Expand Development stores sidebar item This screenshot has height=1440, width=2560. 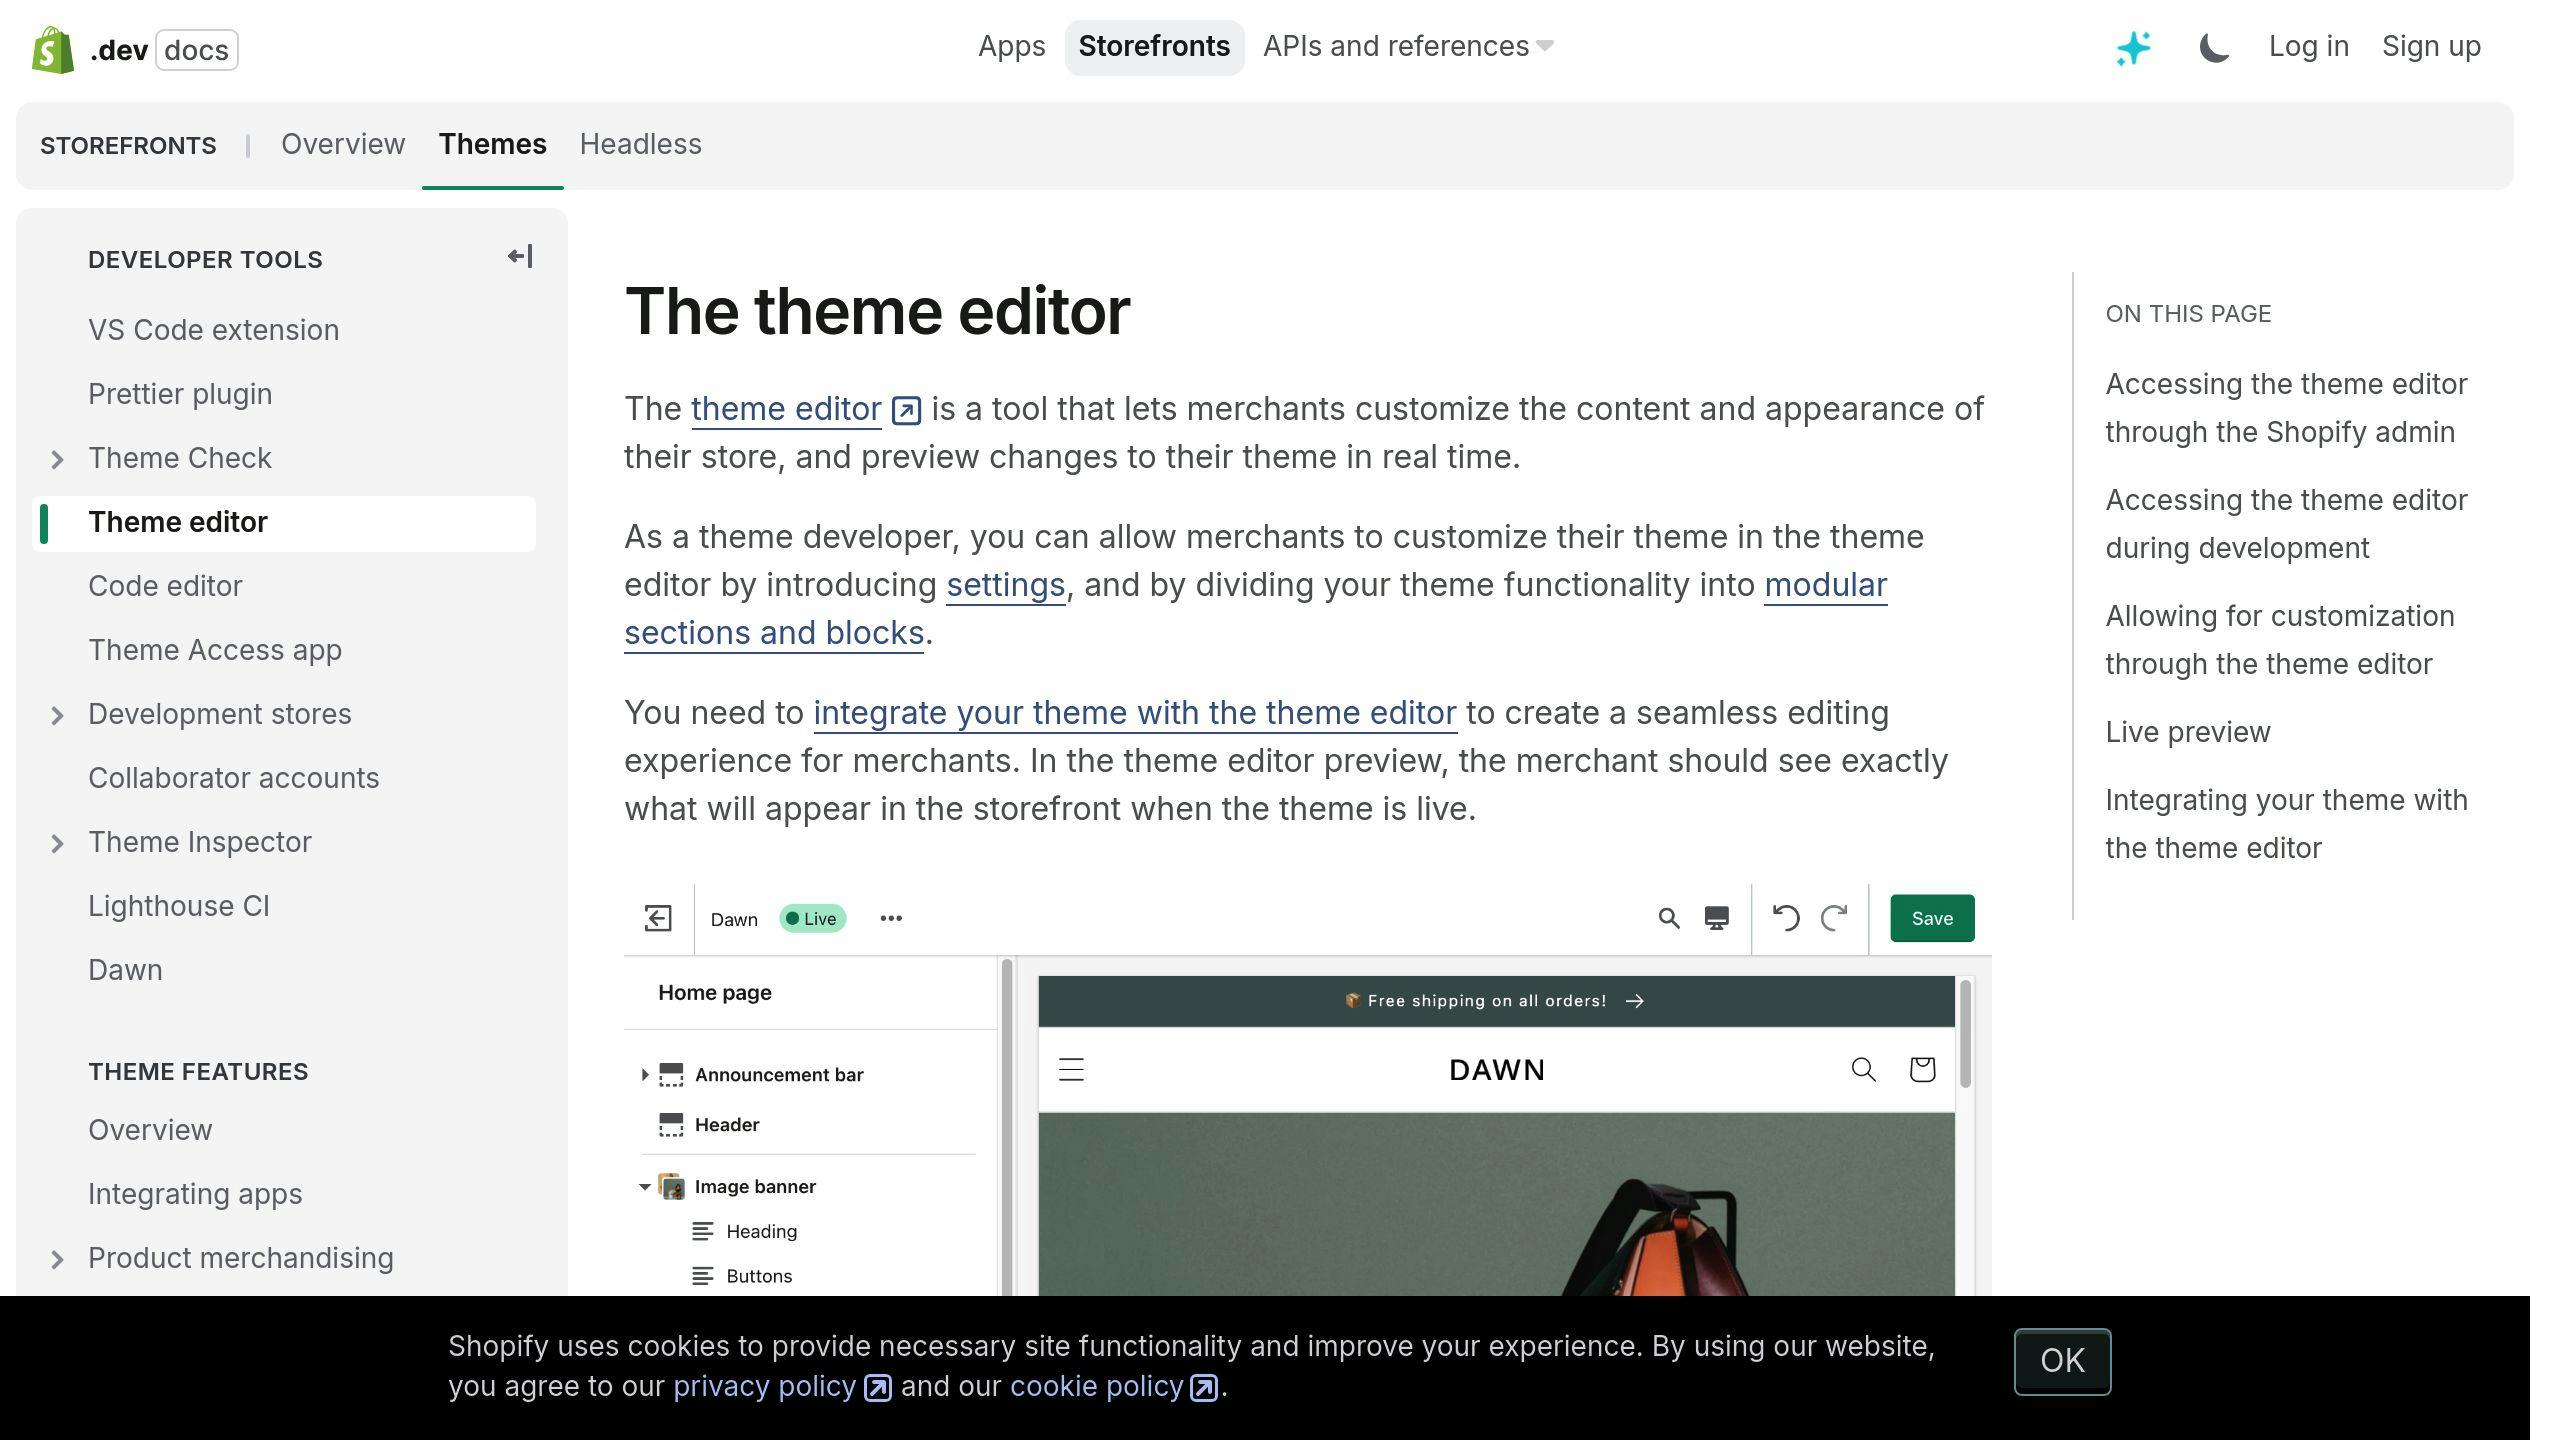(x=57, y=715)
